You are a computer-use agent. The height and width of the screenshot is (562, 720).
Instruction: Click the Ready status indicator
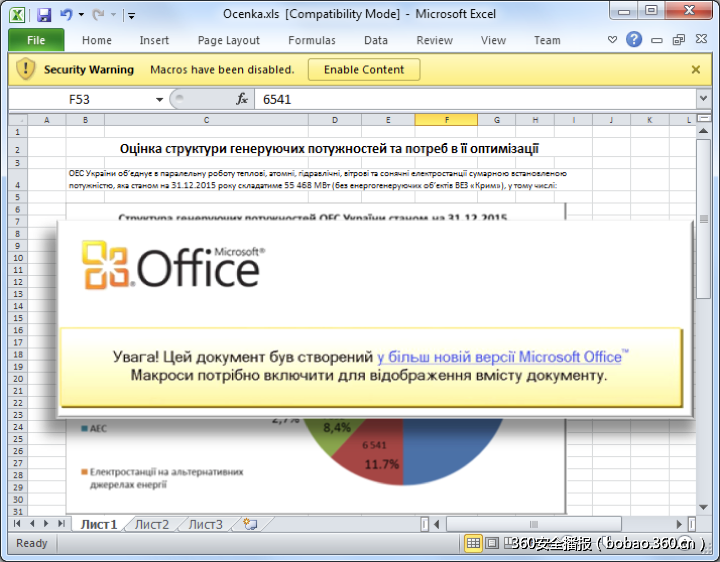32,543
